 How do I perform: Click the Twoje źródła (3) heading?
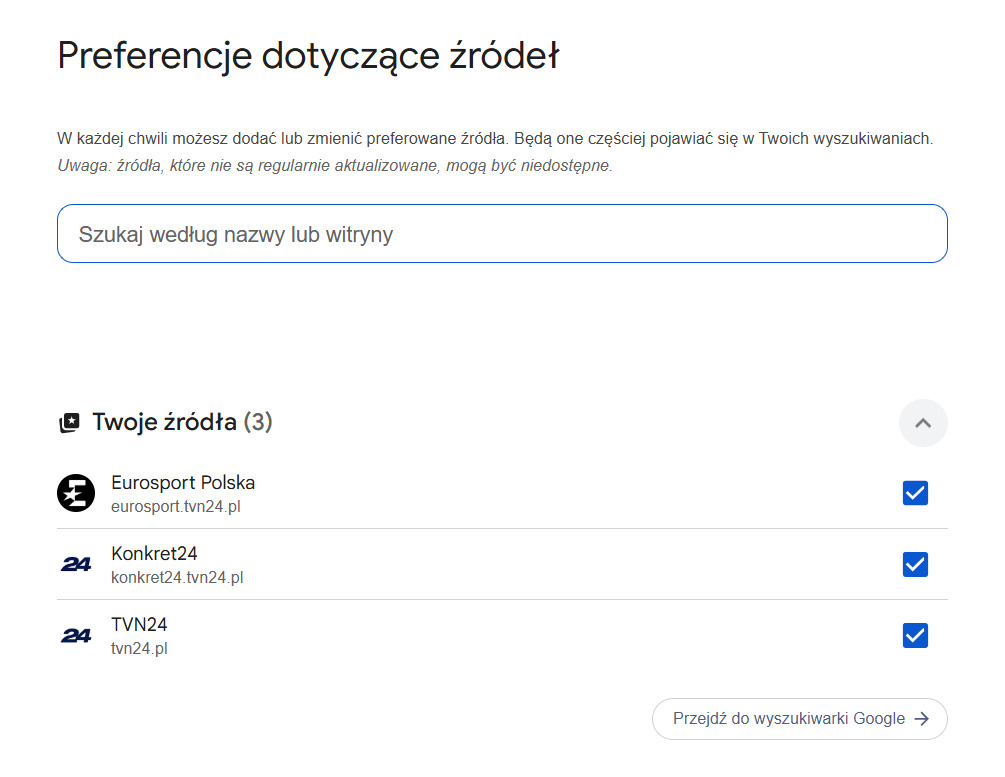(183, 422)
